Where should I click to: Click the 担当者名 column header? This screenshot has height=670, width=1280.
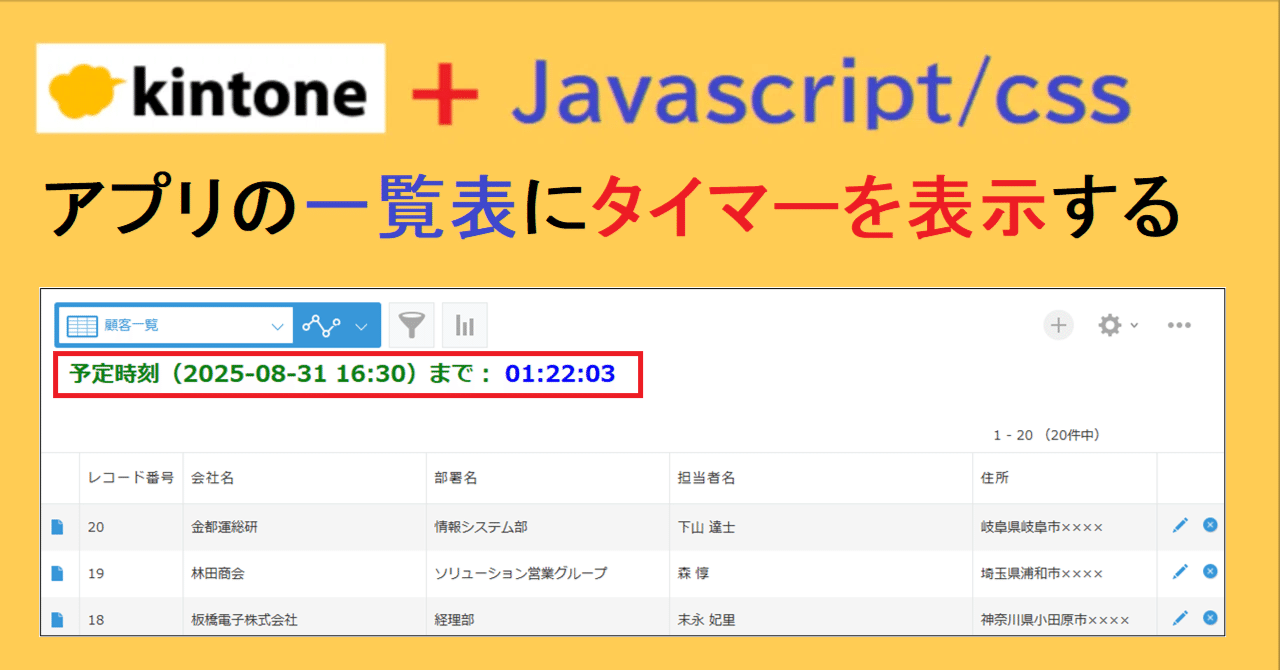(821, 478)
